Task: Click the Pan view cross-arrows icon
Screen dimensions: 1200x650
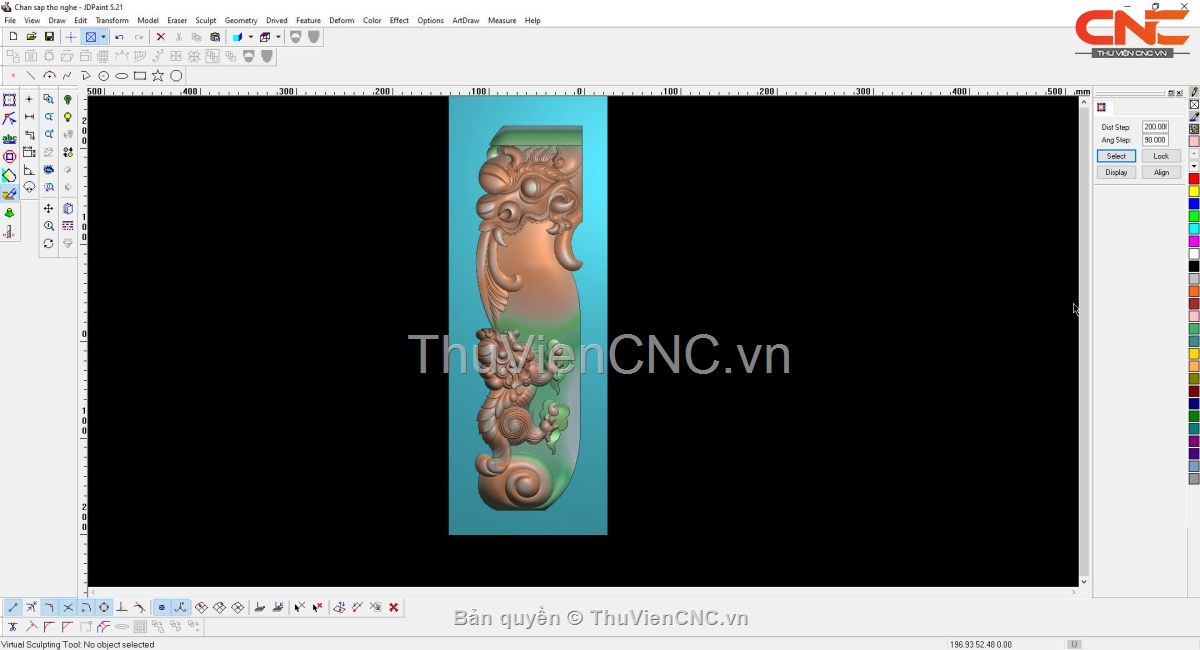Action: click(x=48, y=209)
